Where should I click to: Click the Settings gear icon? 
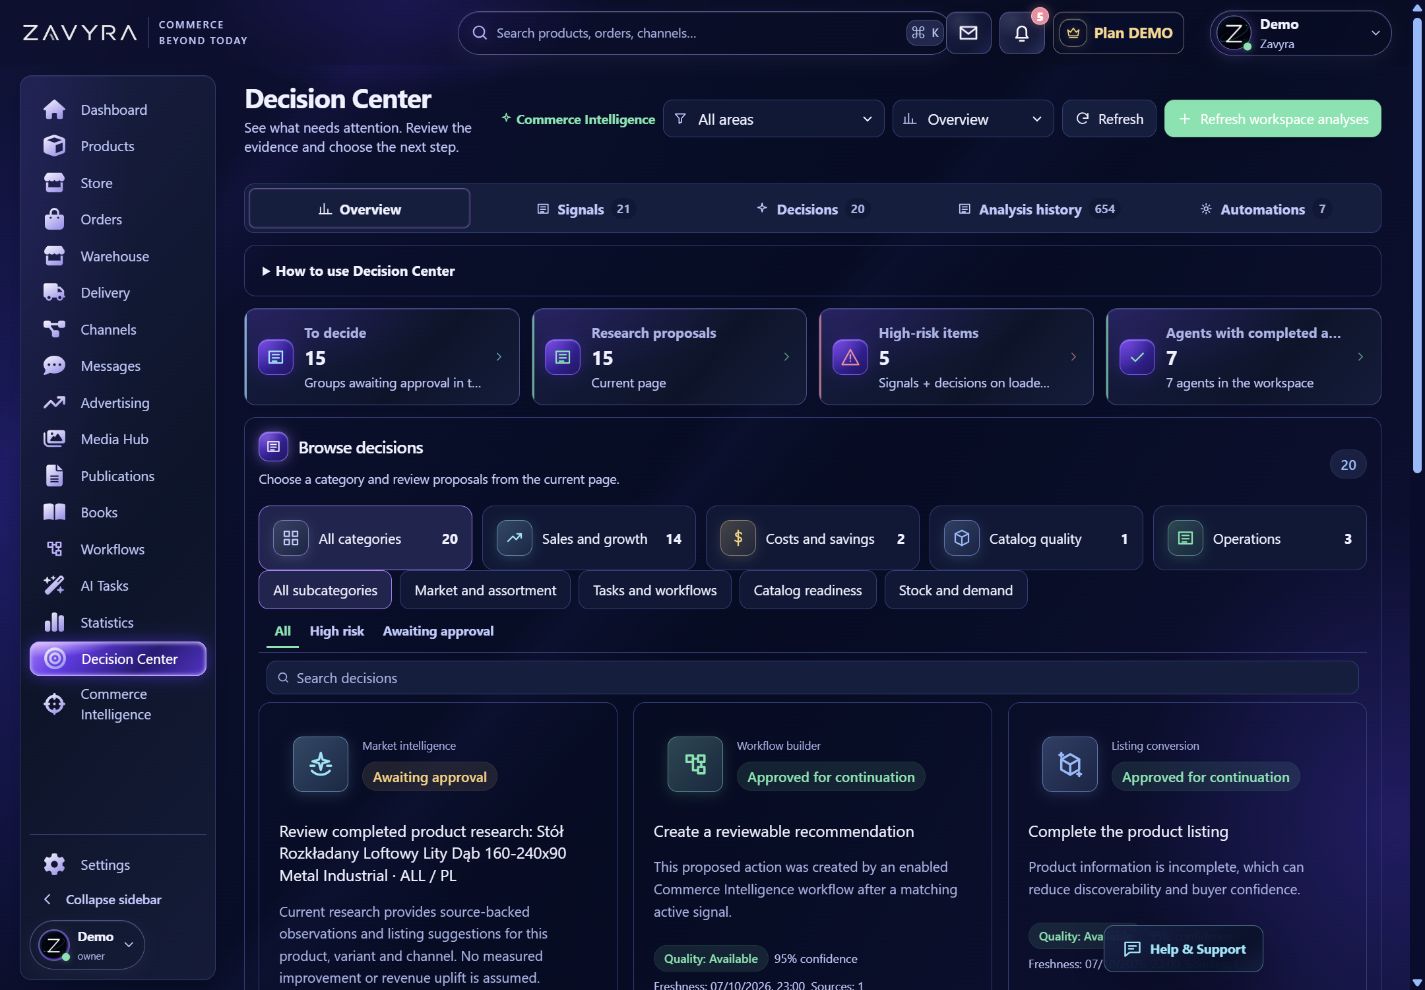54,865
